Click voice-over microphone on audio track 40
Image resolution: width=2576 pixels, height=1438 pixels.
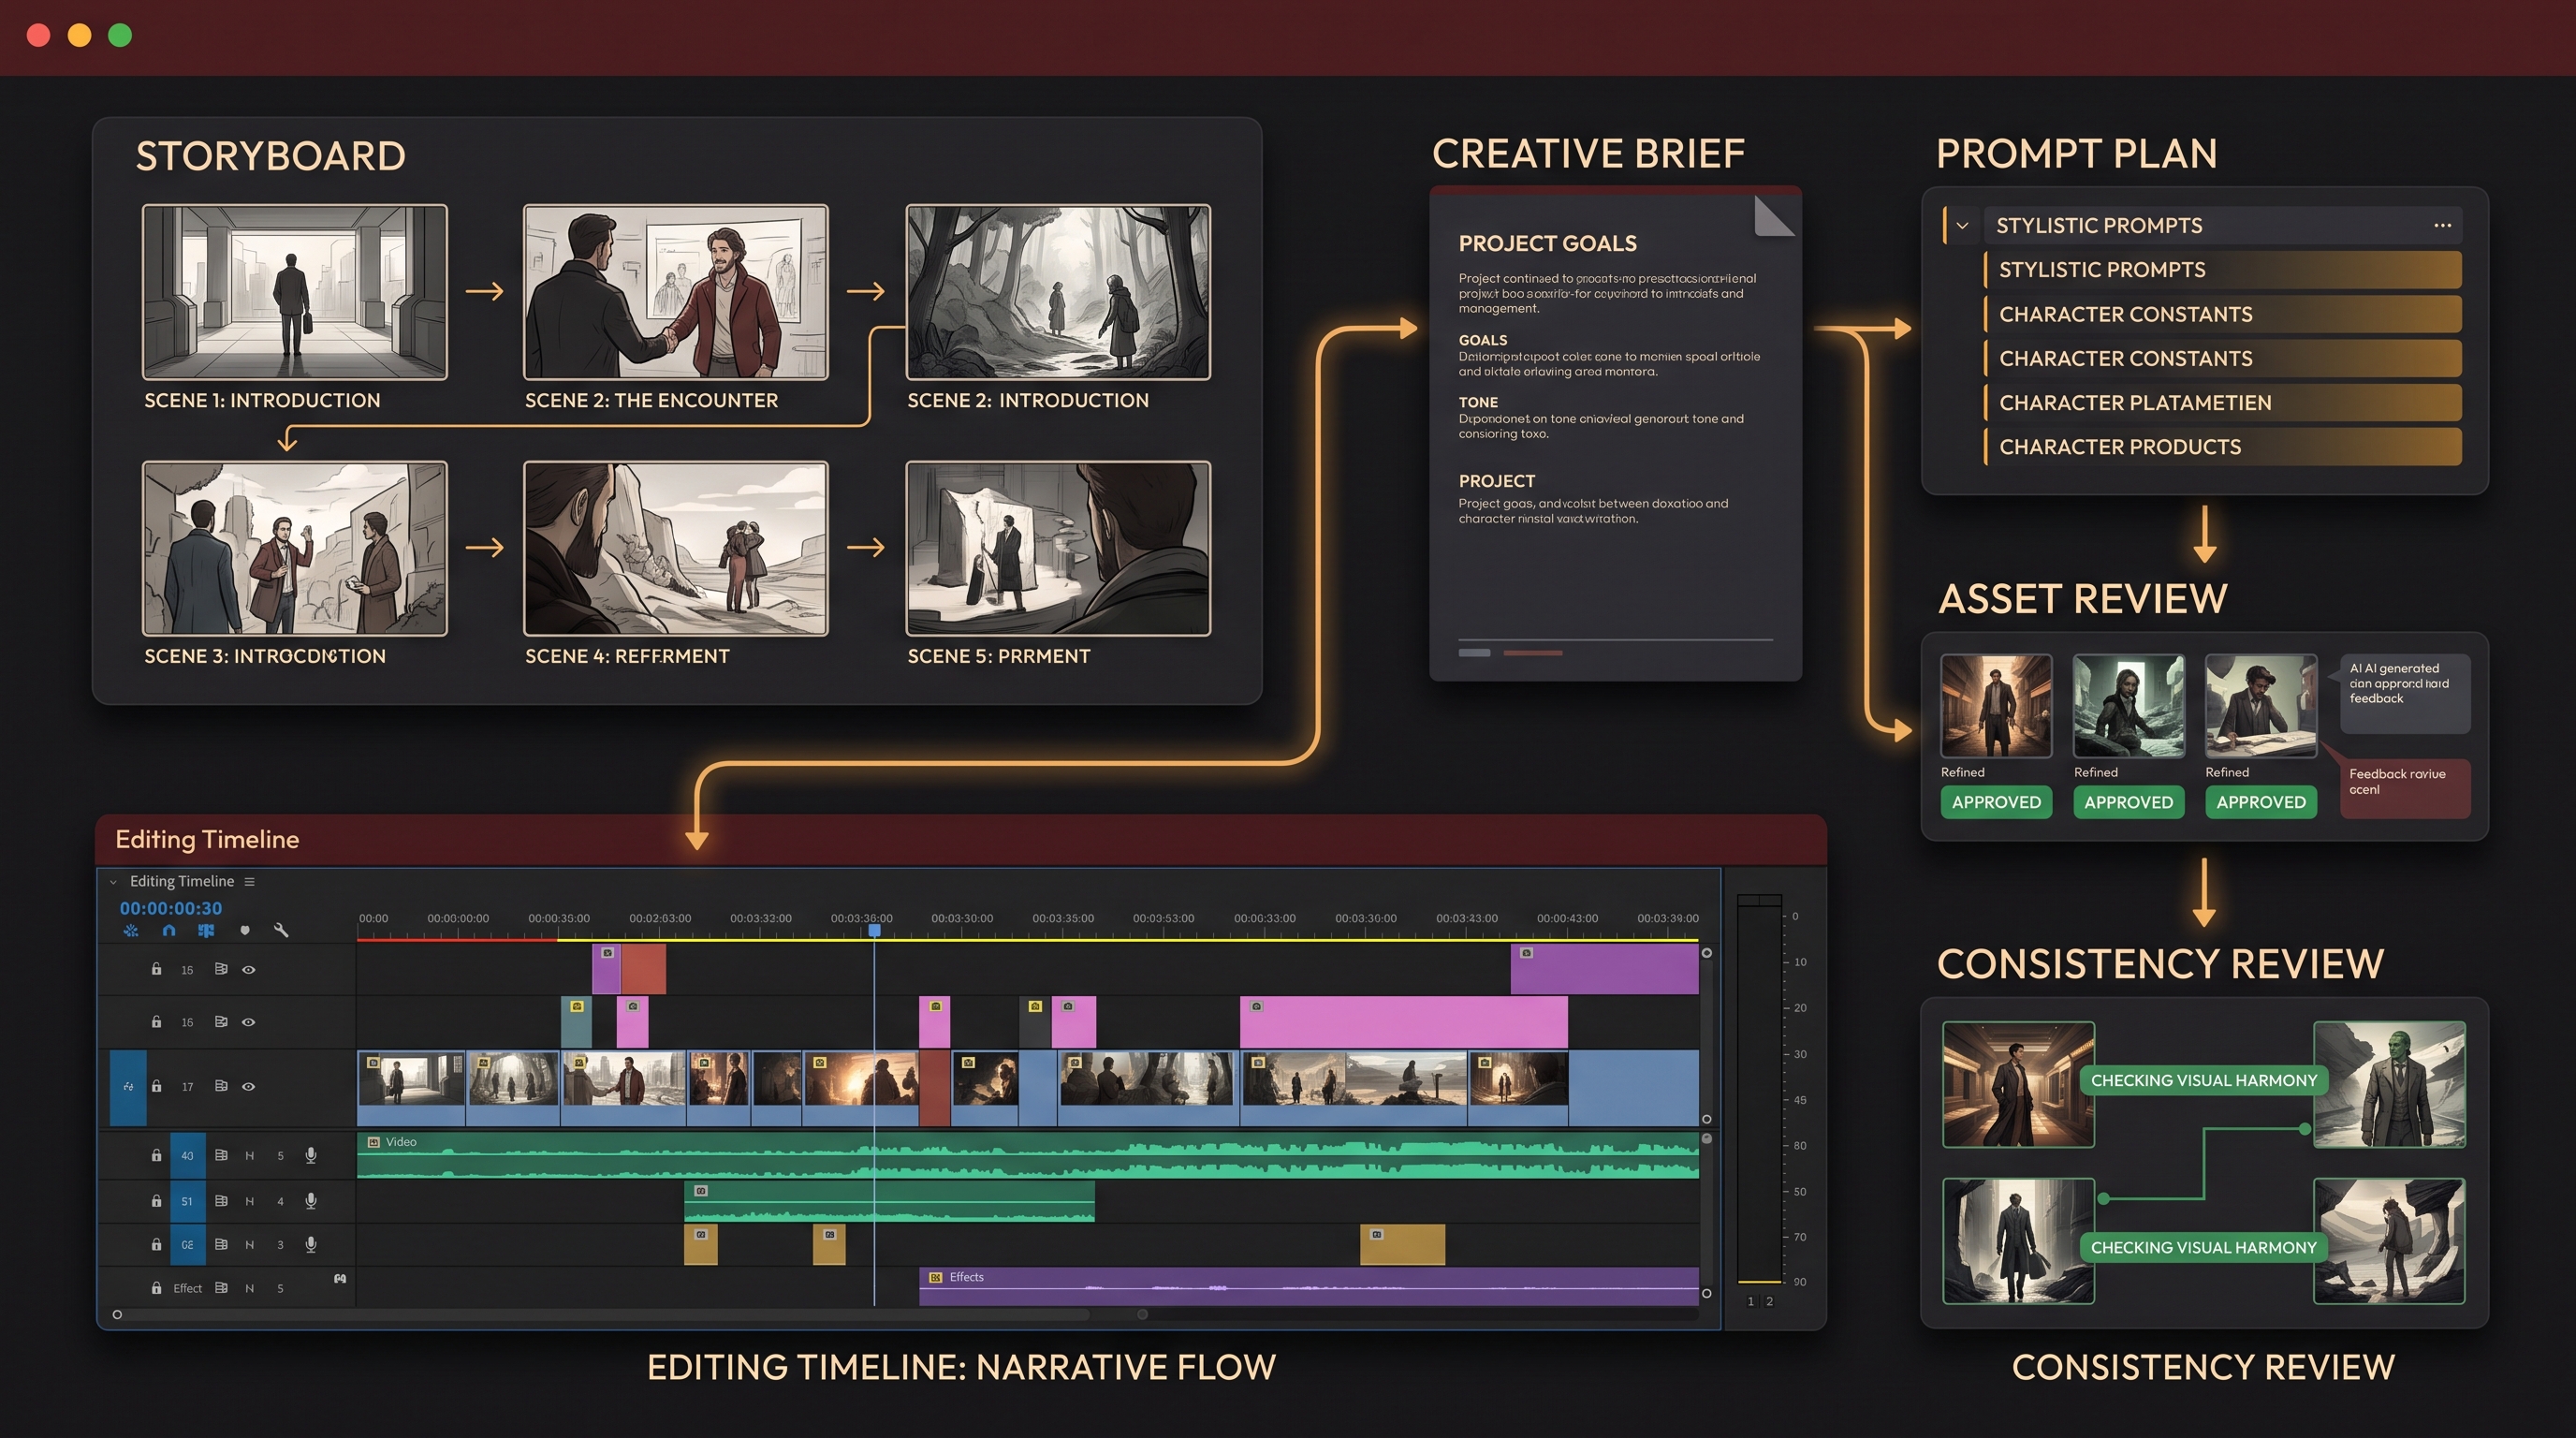(x=311, y=1155)
